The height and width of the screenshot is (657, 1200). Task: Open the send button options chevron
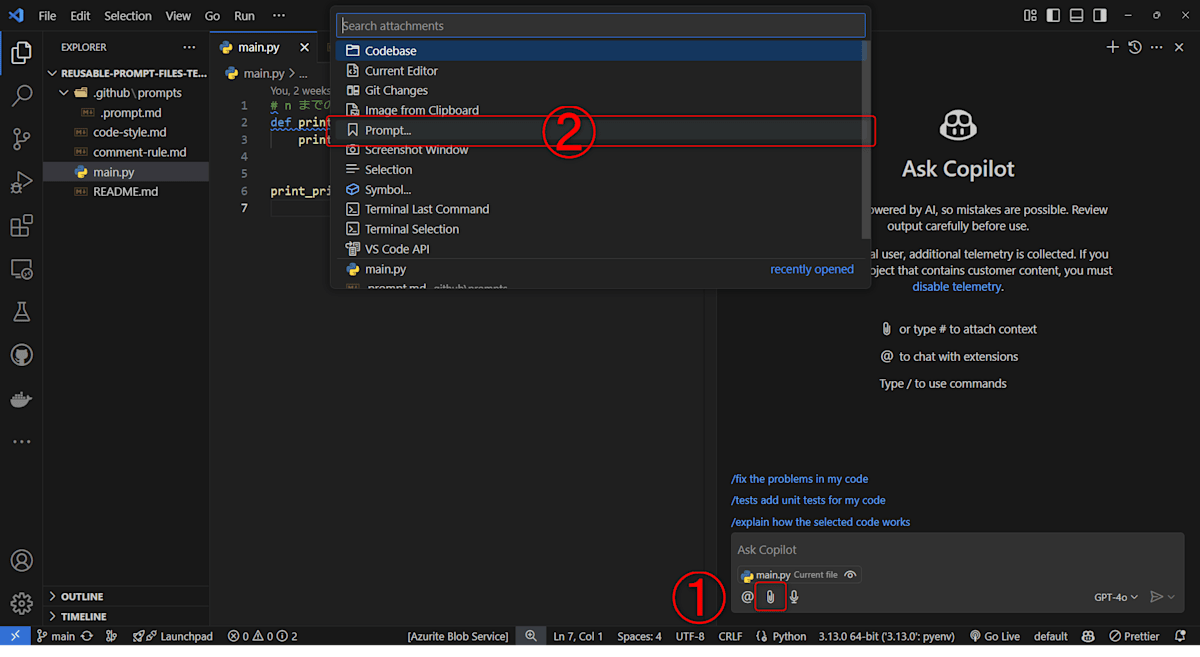1172,597
